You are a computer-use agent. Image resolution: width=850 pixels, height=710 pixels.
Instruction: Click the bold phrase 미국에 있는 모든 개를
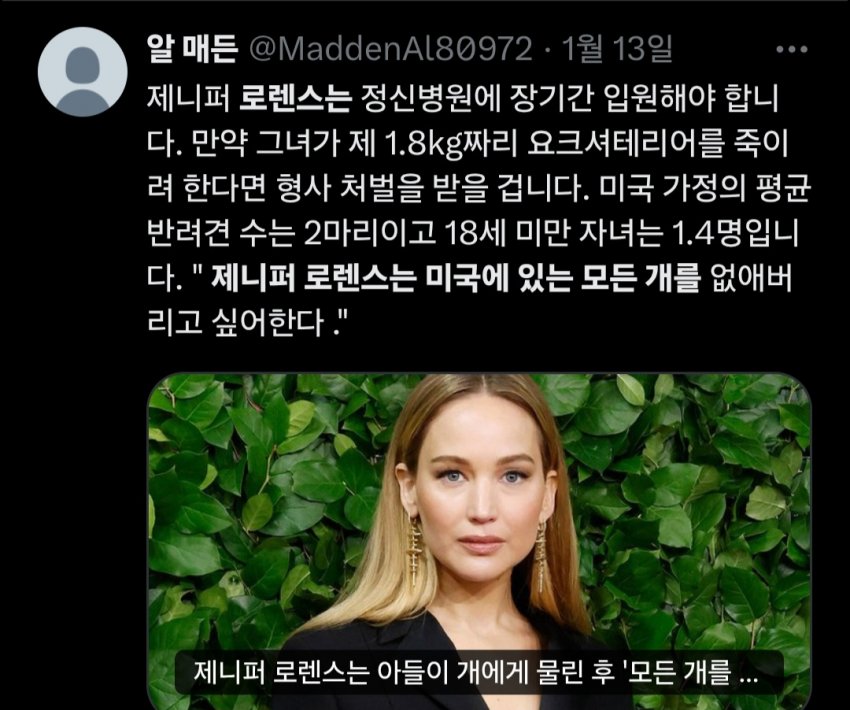(563, 278)
